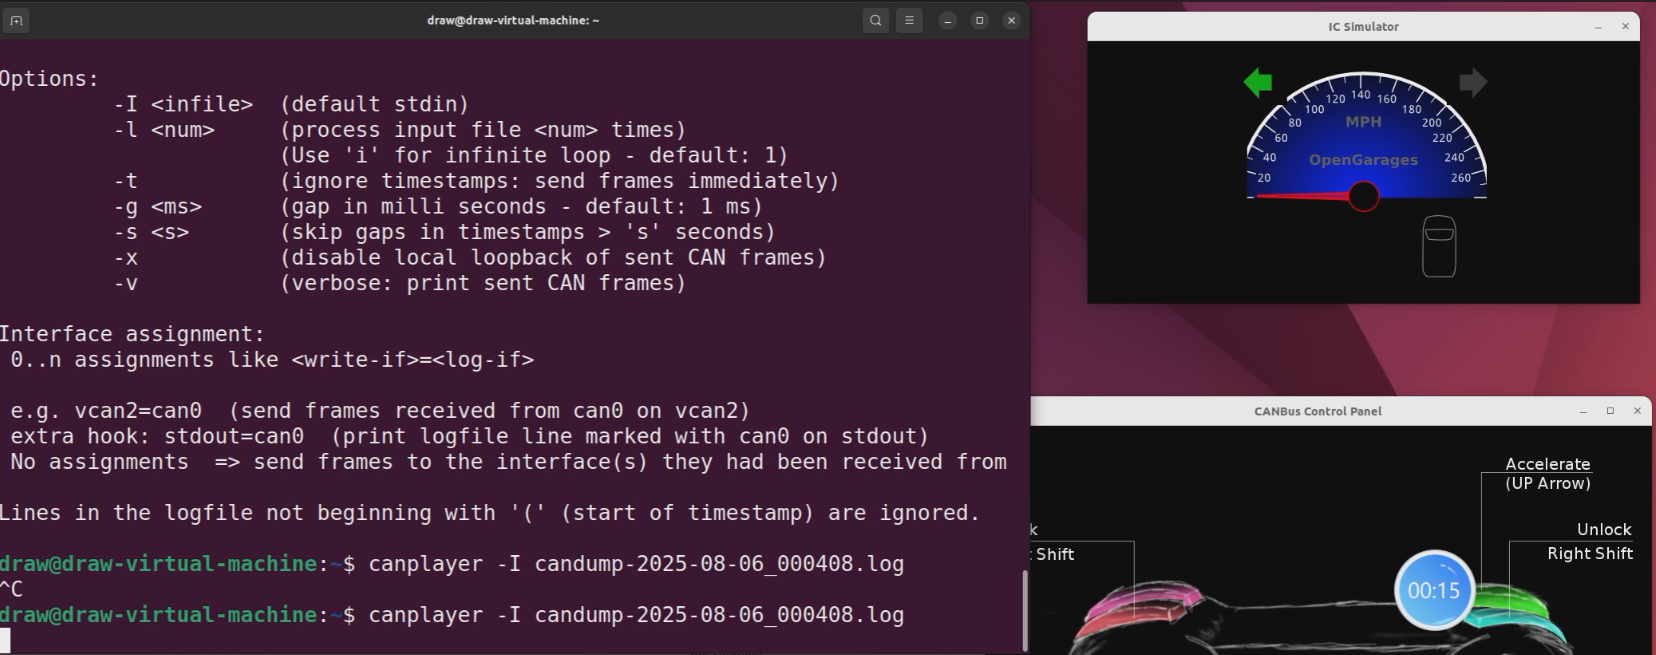Click the Right Shift label

[1590, 553]
